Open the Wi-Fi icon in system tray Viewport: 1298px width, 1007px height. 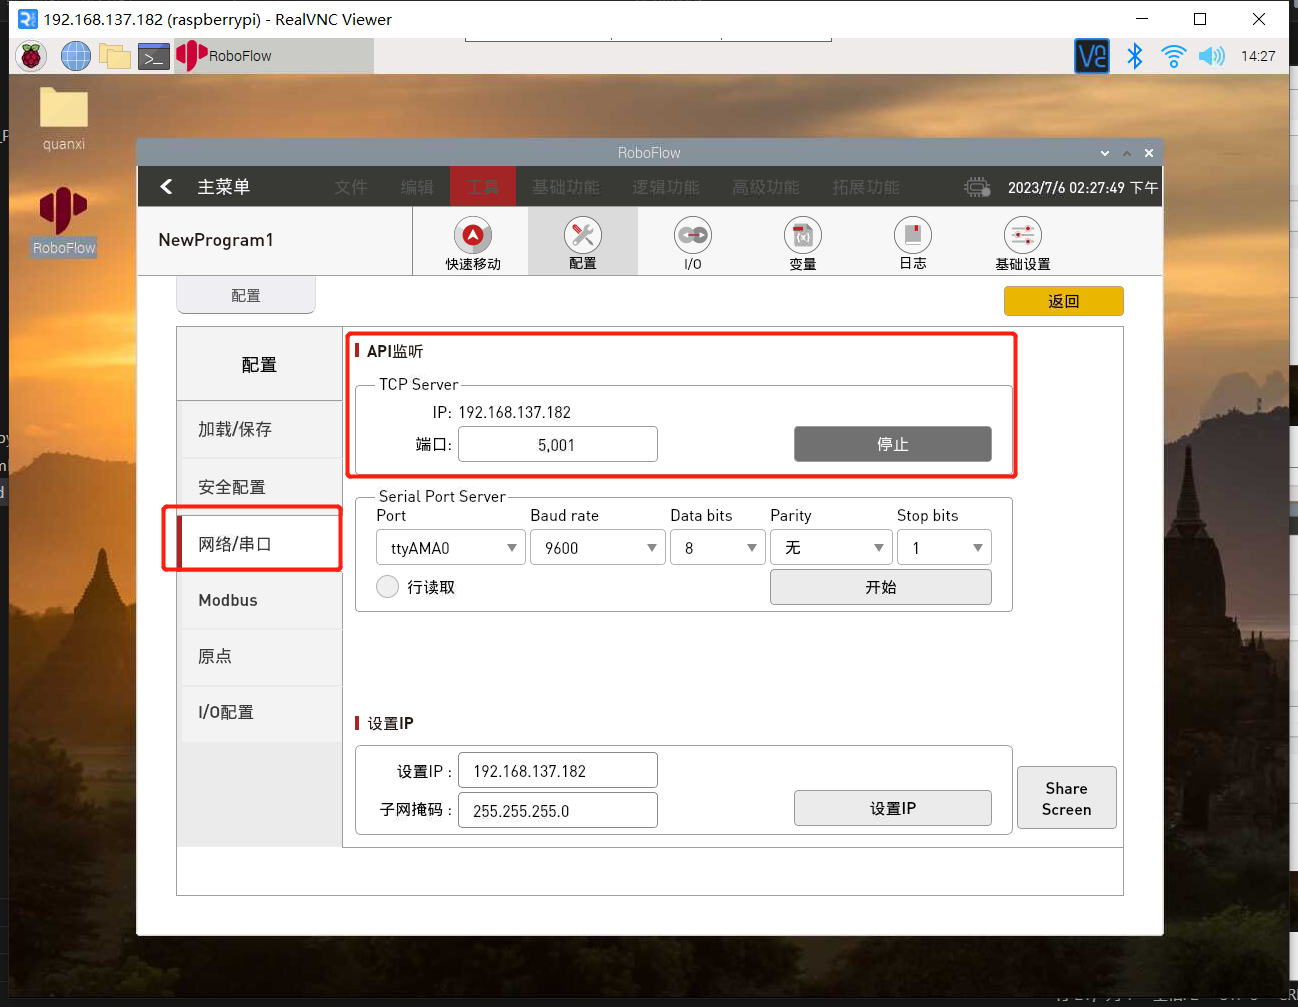click(1173, 56)
